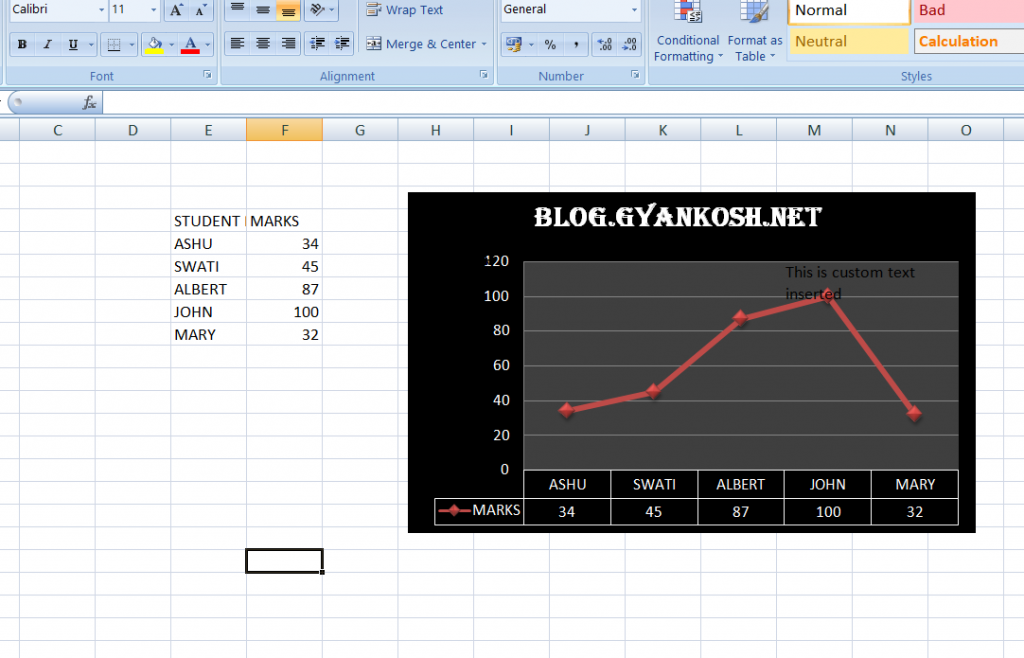The width and height of the screenshot is (1024, 658).
Task: Apply Underline to the selection
Action: point(71,44)
